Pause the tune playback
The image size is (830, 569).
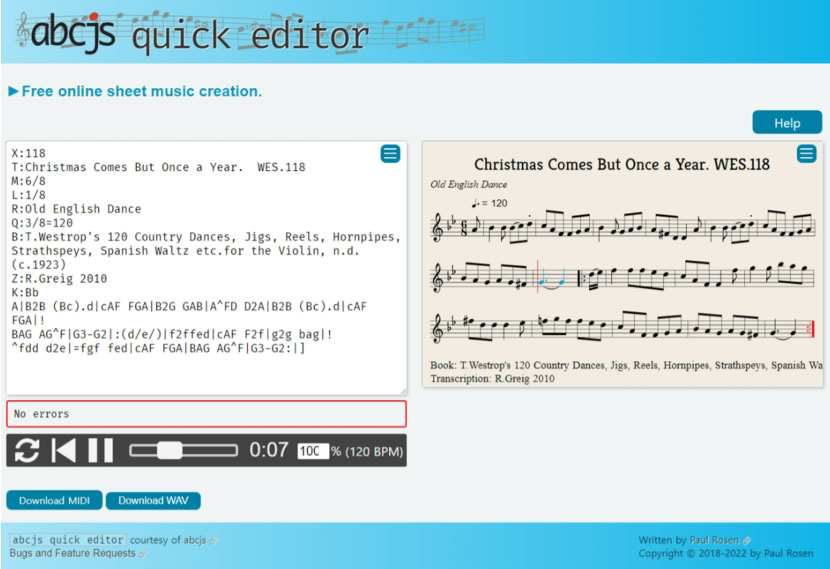(100, 451)
